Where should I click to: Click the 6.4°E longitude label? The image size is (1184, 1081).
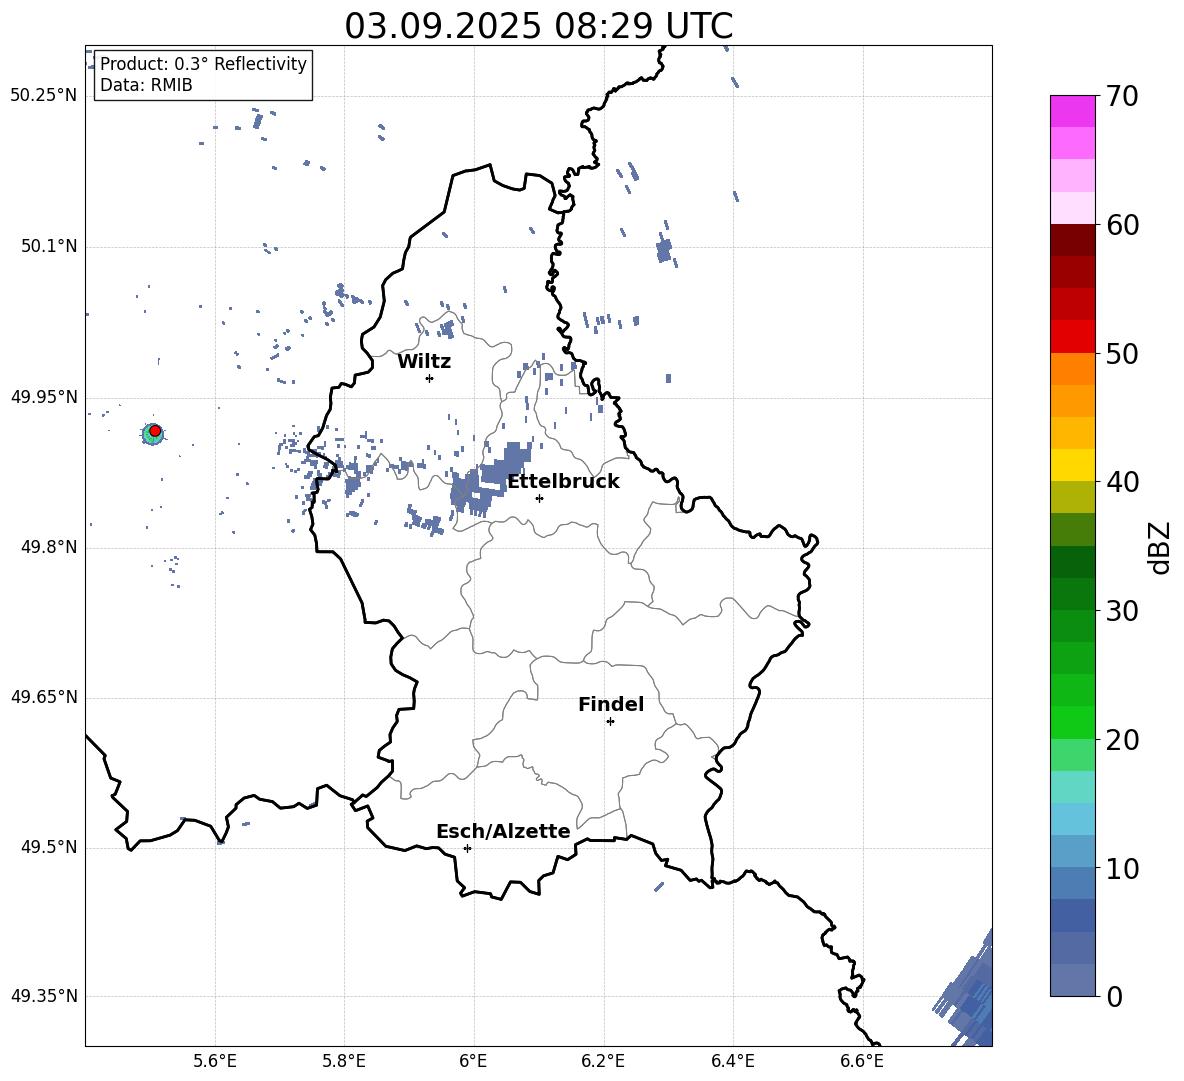[x=732, y=1061]
